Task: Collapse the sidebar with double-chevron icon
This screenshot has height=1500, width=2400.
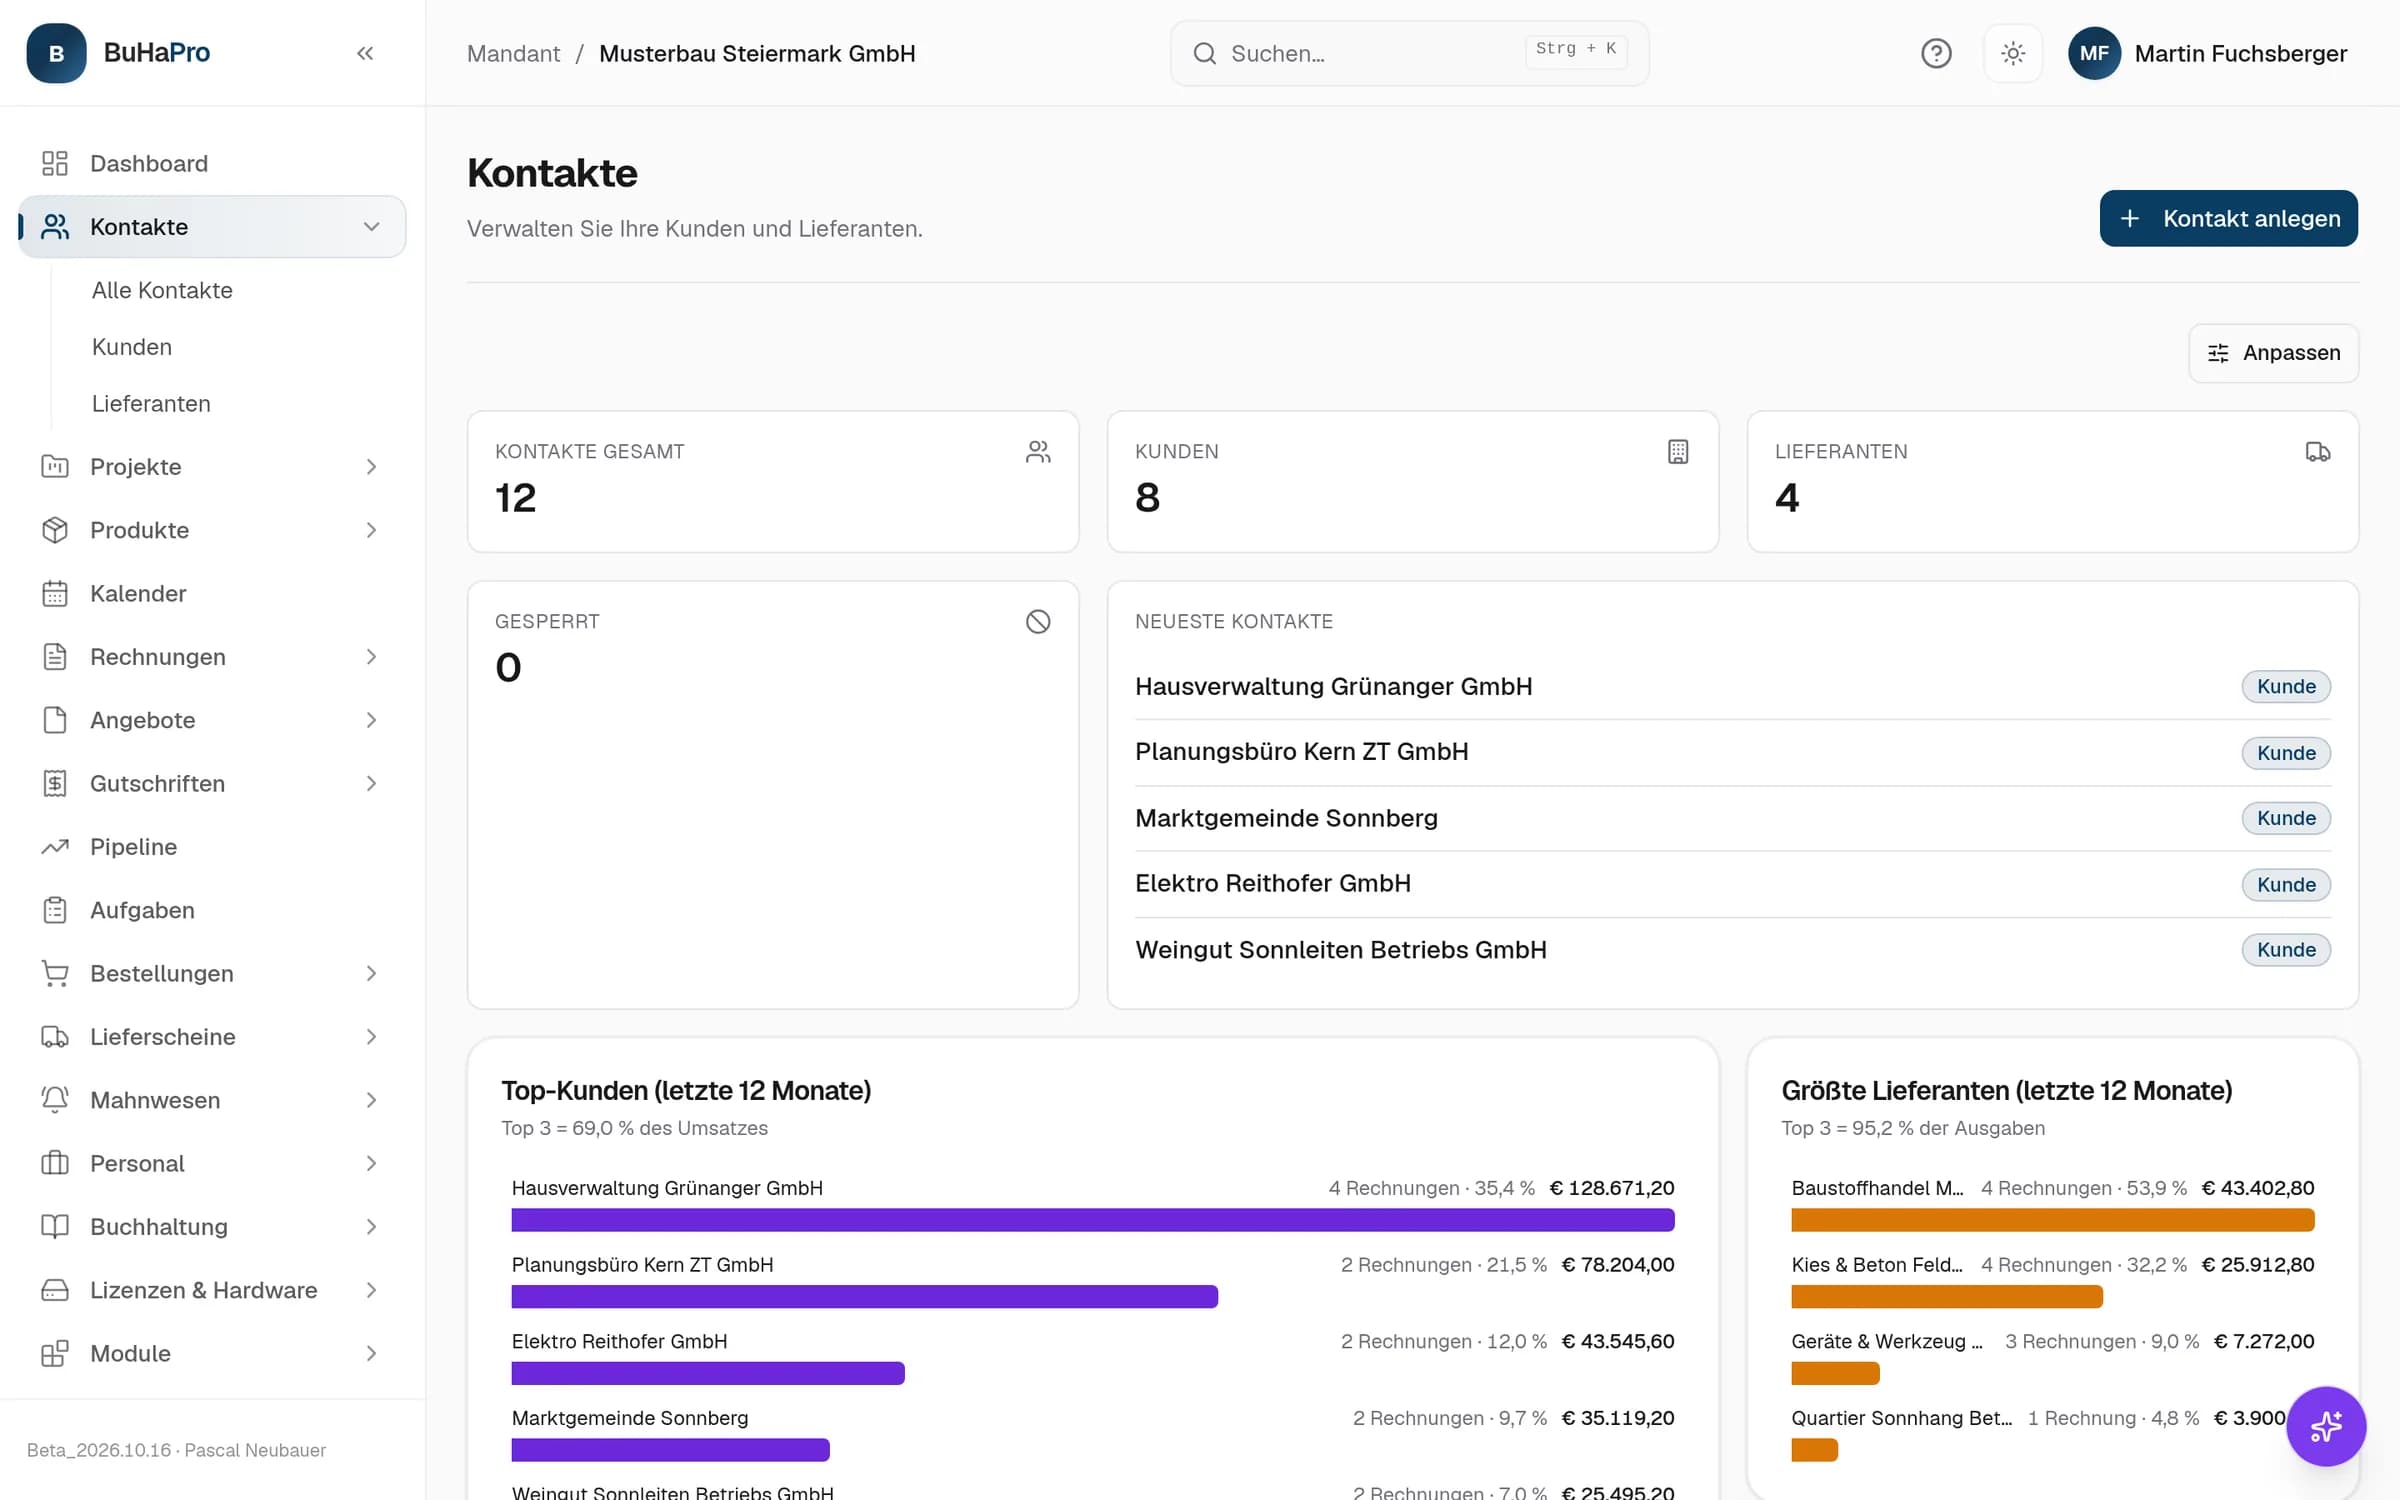Action: coord(365,53)
